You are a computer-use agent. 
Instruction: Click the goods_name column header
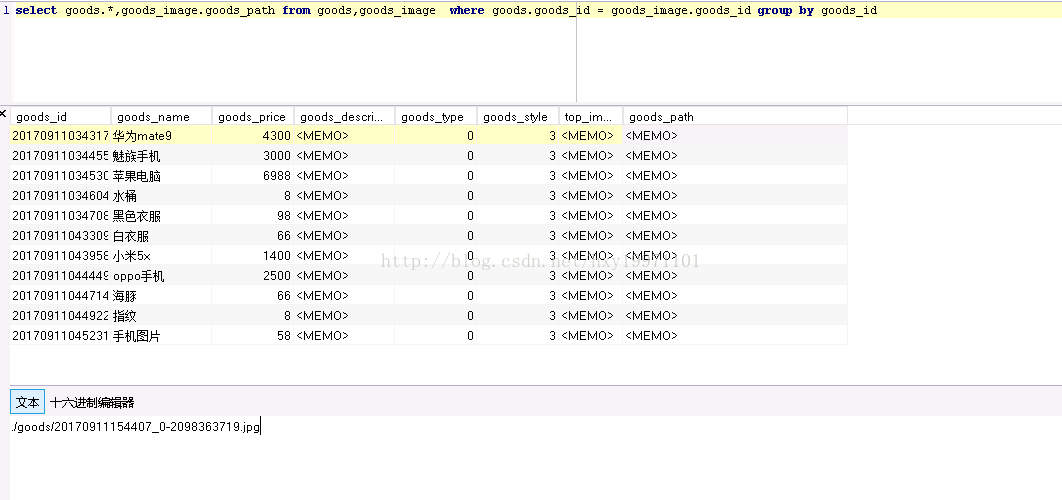(153, 117)
